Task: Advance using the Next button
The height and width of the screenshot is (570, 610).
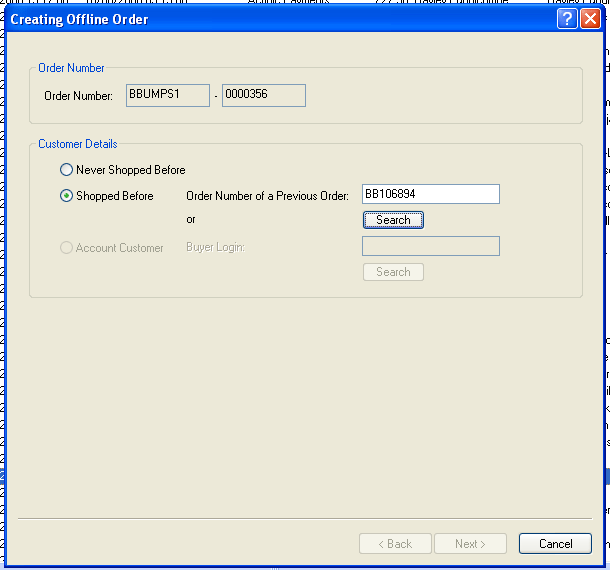Action: (470, 544)
